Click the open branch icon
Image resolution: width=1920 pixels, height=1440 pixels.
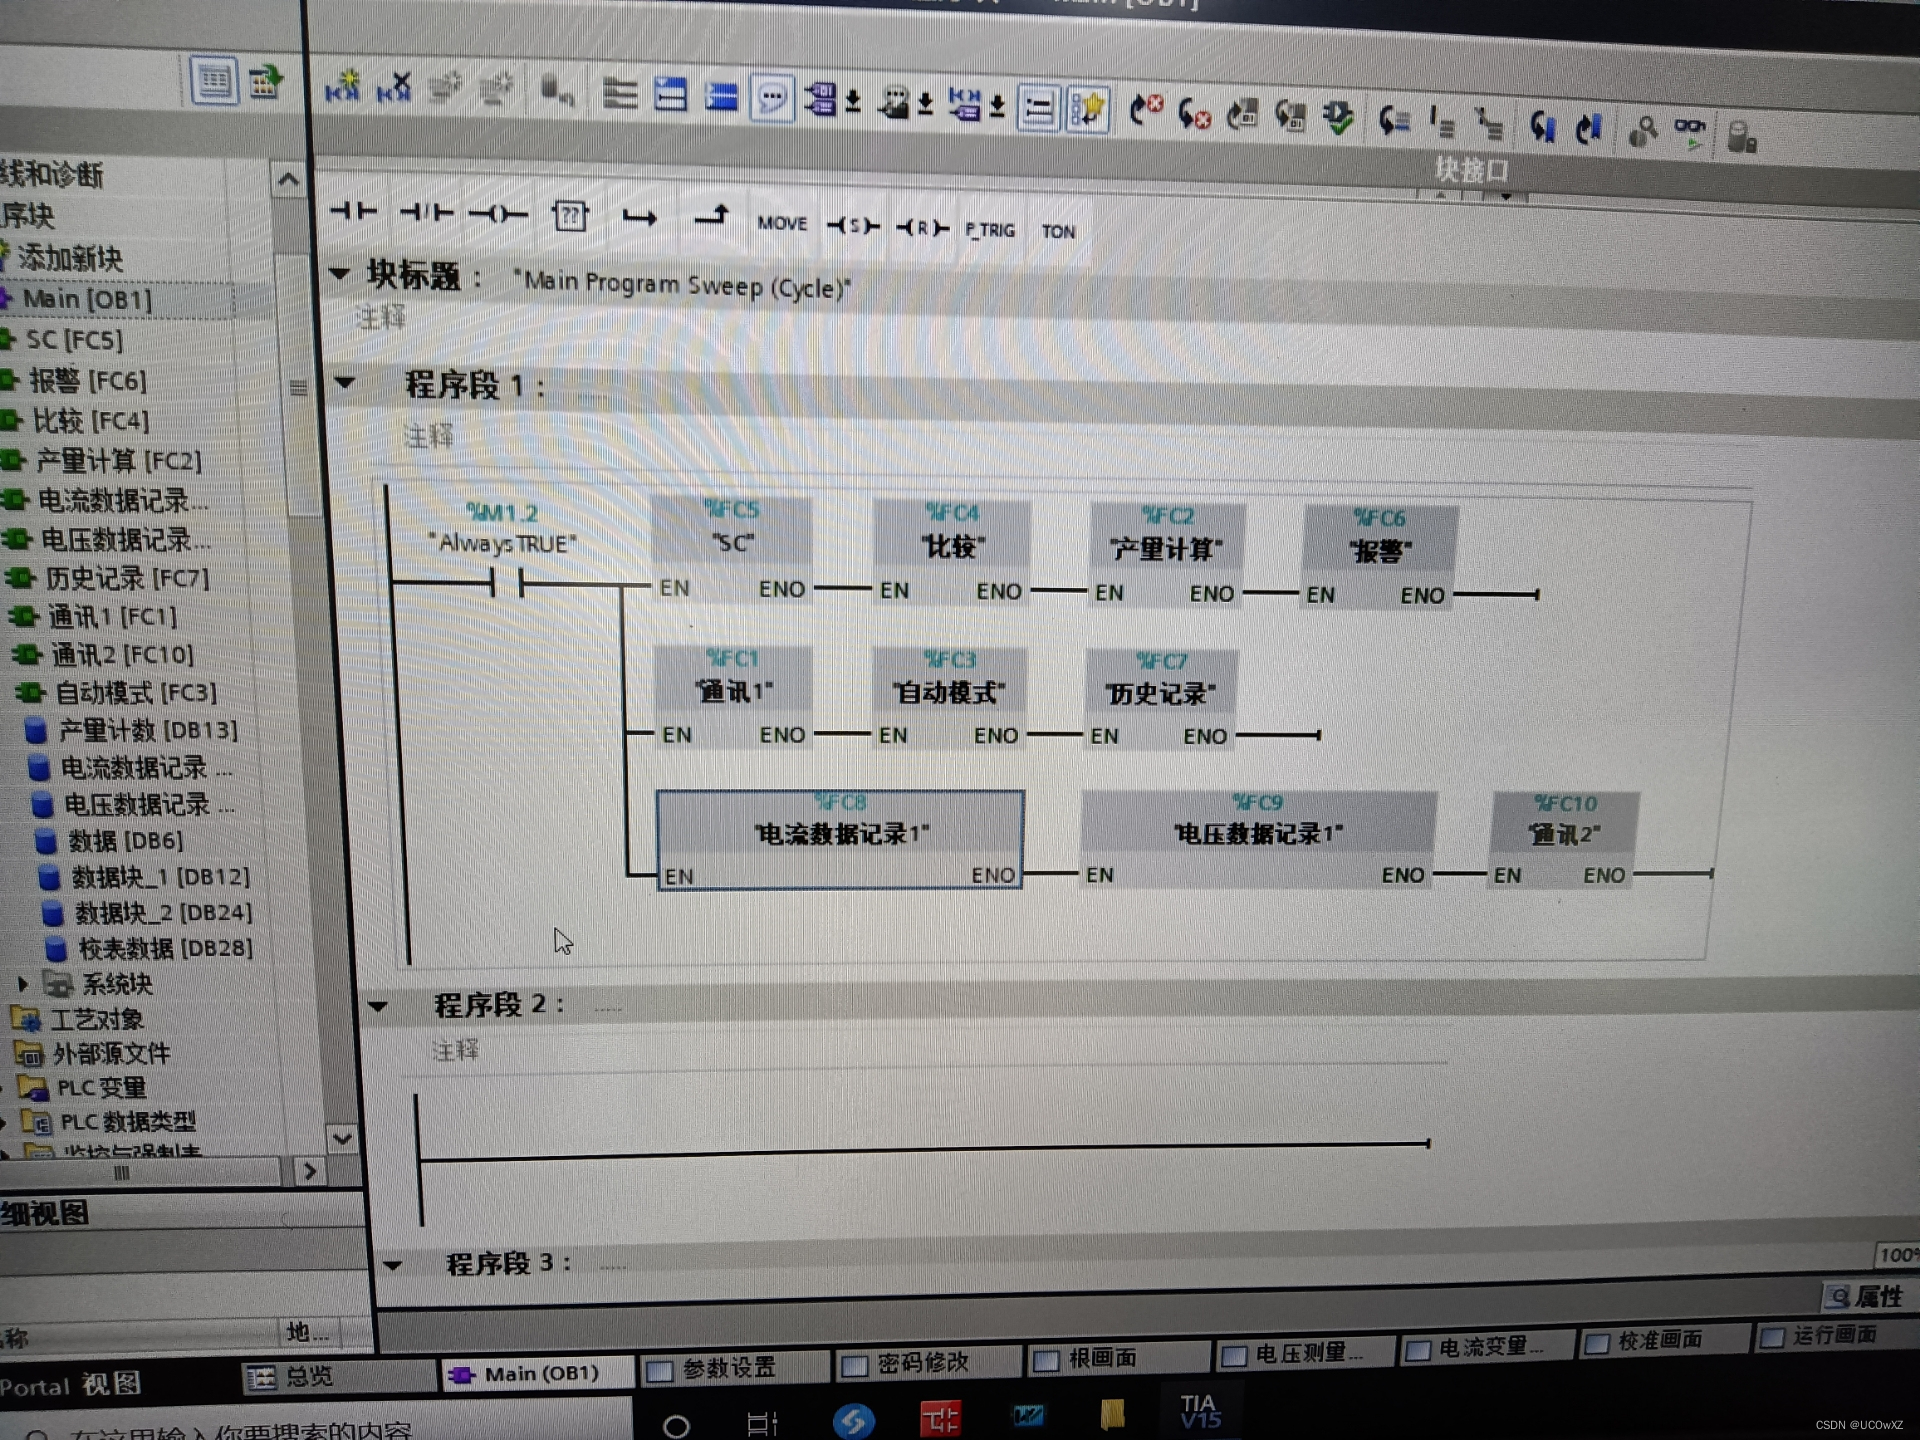(x=639, y=217)
